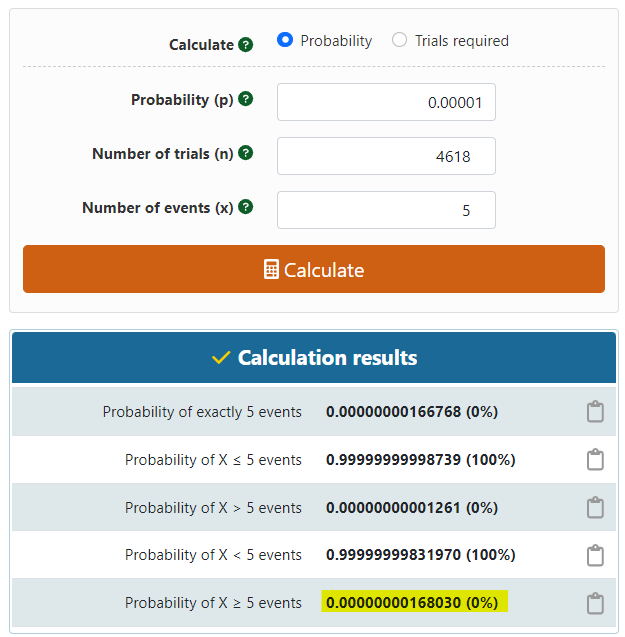Click the value 0.0000000001261 (0%)
Screen dimensions: 625x637
412,508
